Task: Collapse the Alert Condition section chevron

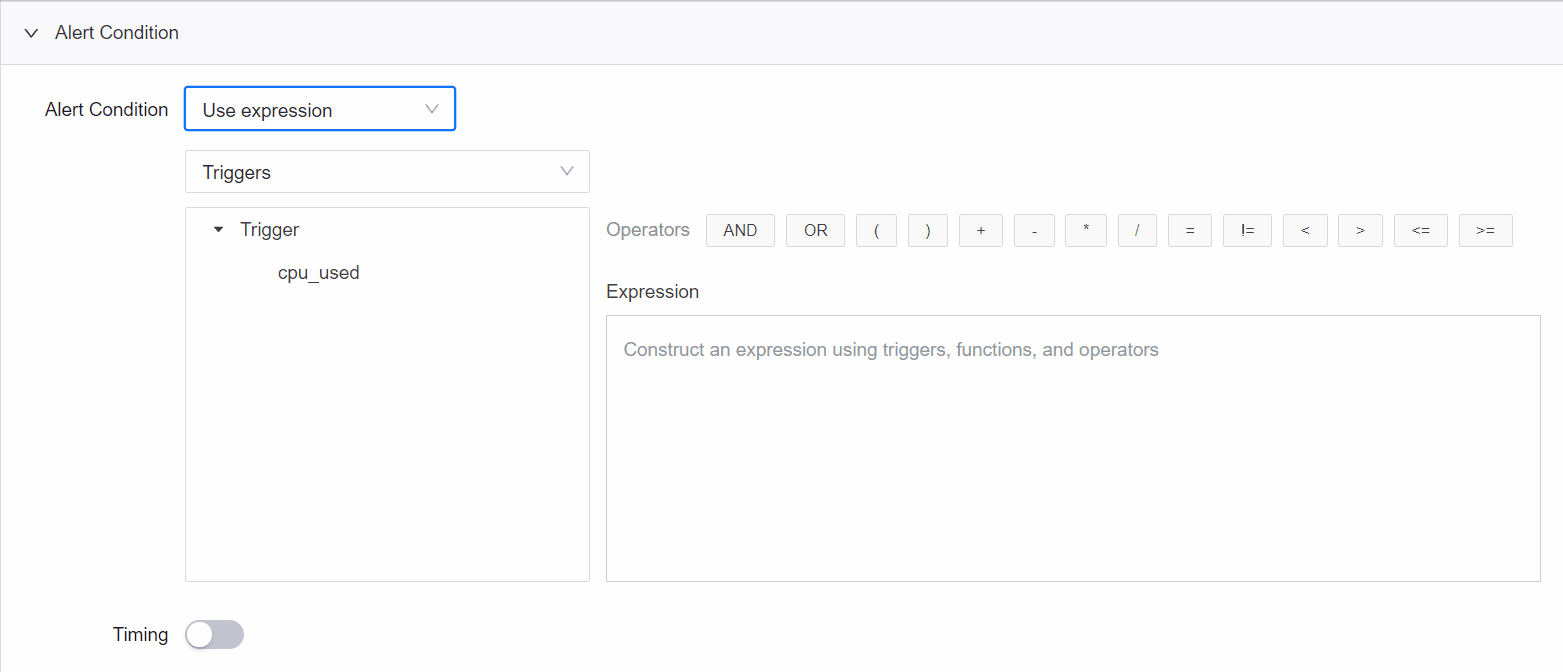Action: (31, 33)
